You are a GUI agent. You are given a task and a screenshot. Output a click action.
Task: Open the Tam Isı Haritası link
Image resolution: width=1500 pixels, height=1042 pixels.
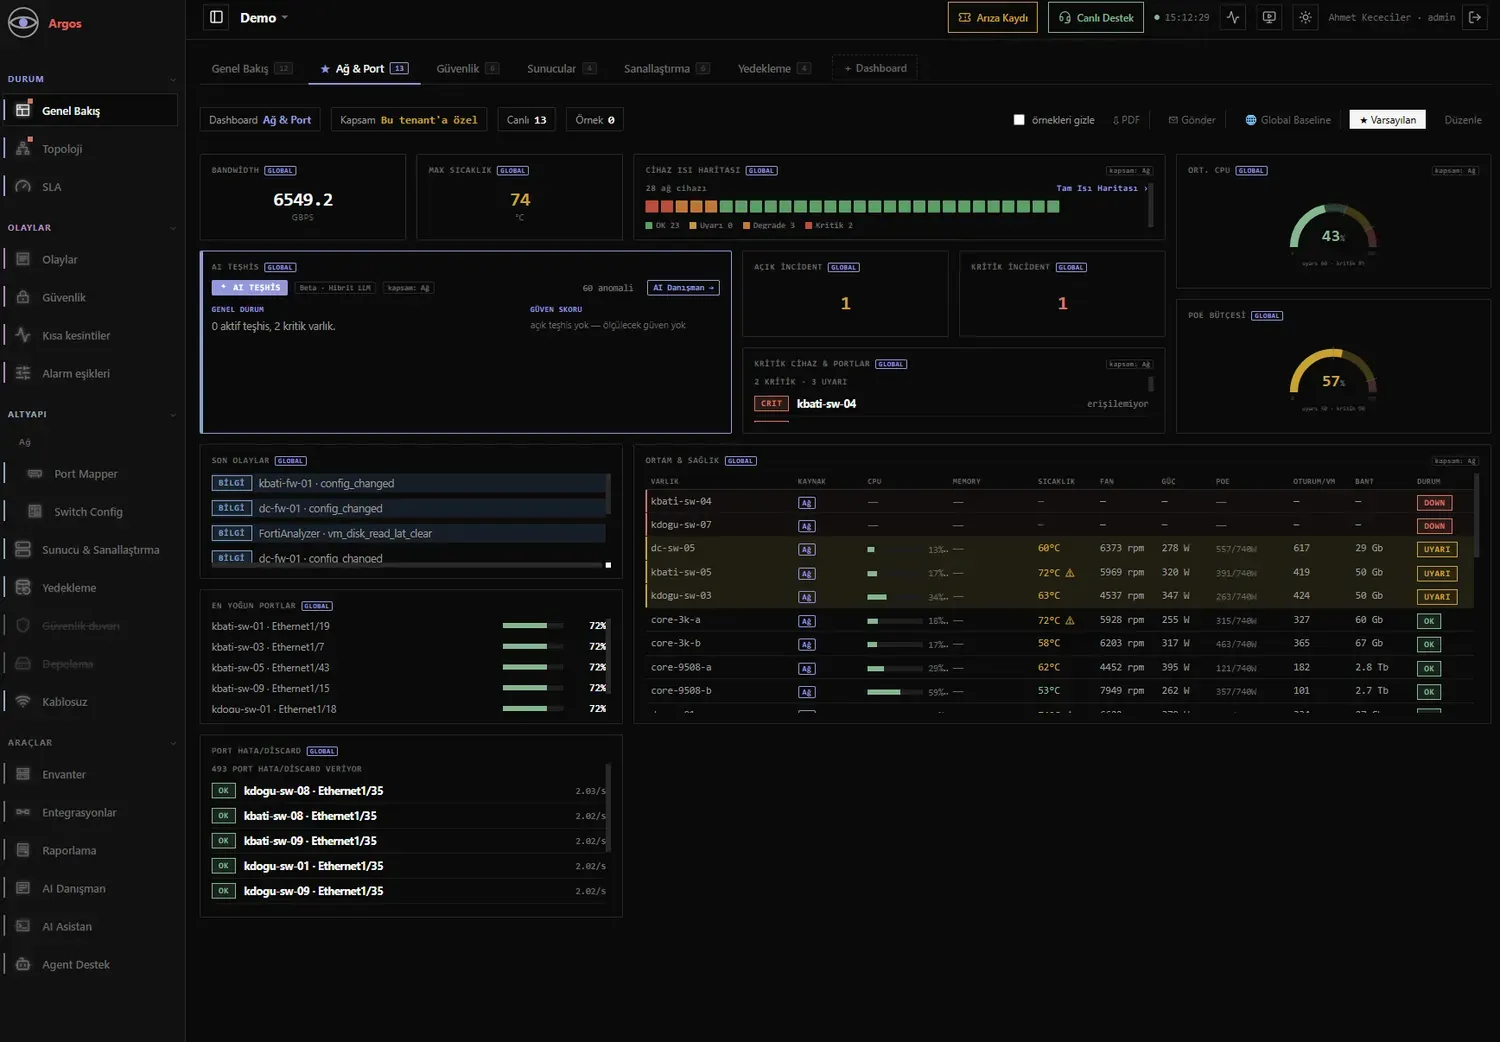1102,188
